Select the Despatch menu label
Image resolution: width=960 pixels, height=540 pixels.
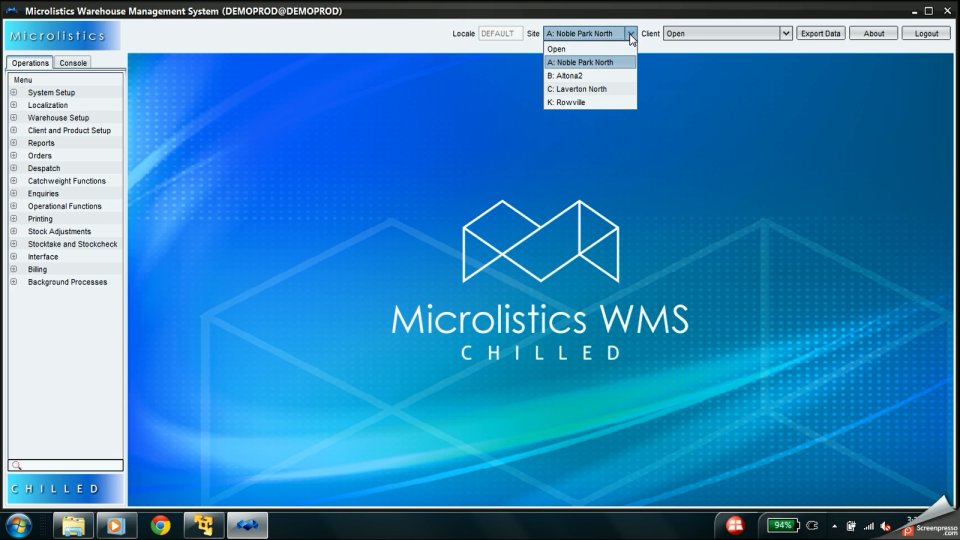point(44,168)
